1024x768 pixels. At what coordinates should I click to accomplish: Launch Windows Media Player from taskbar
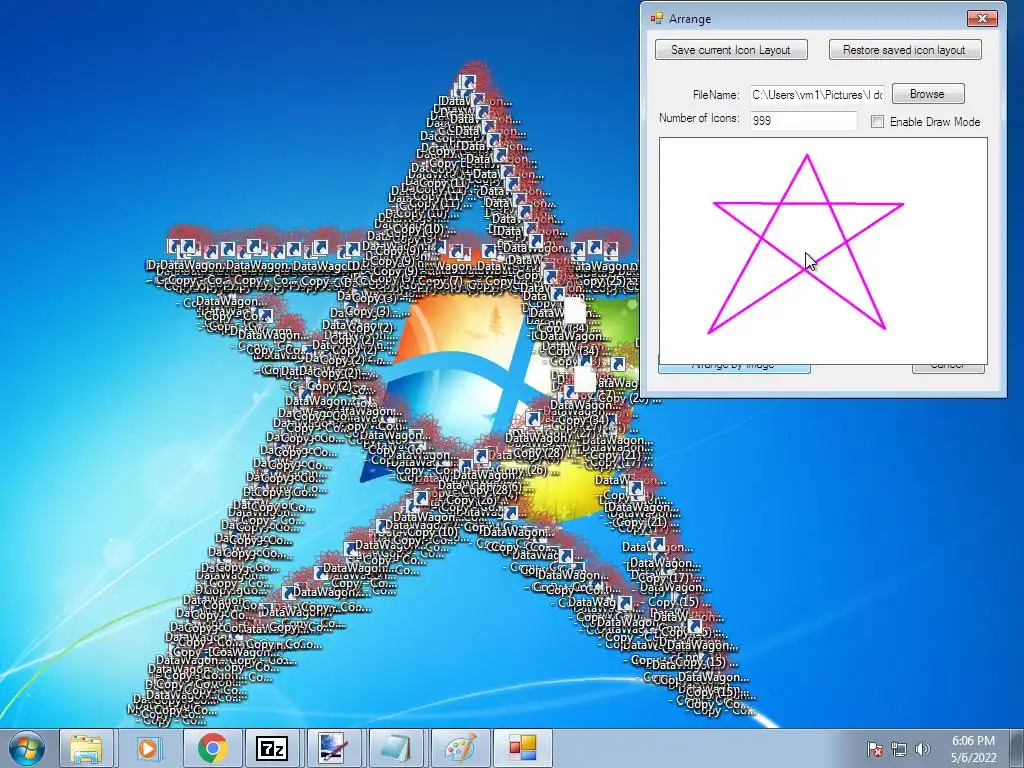point(148,748)
